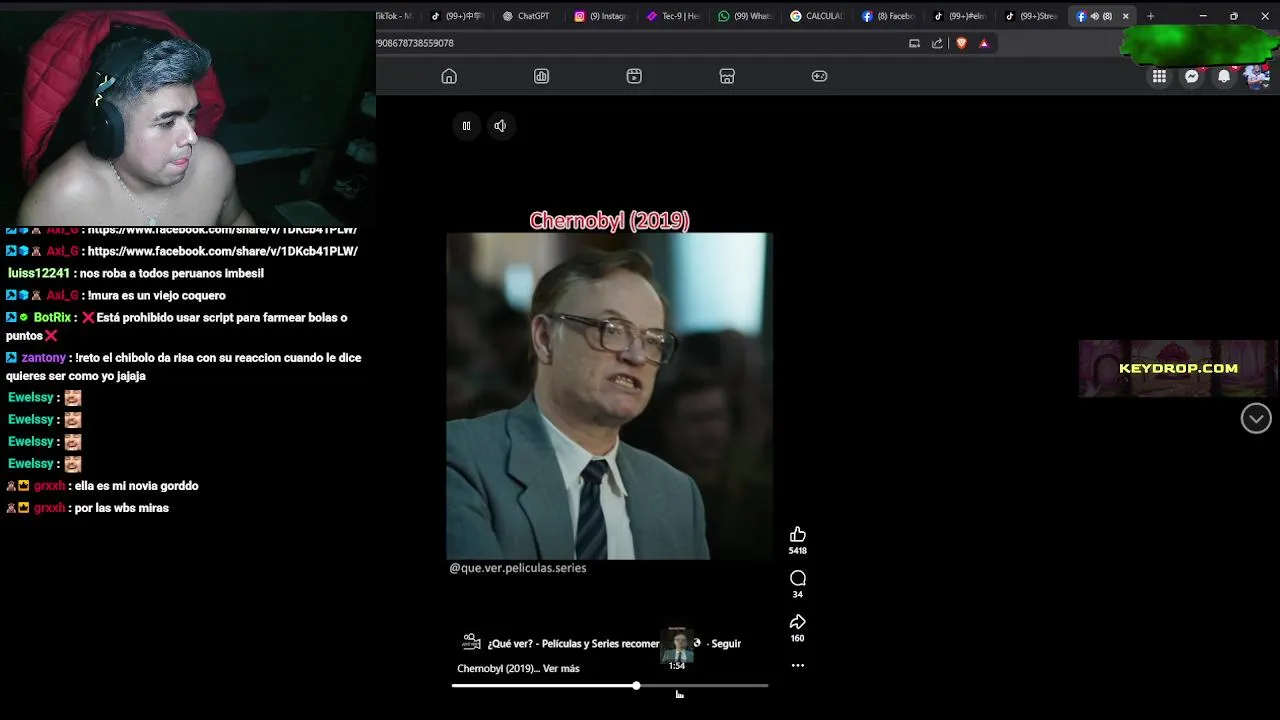Open Facebook Messenger chats
Viewport: 1280px width, 720px height.
coord(1192,76)
